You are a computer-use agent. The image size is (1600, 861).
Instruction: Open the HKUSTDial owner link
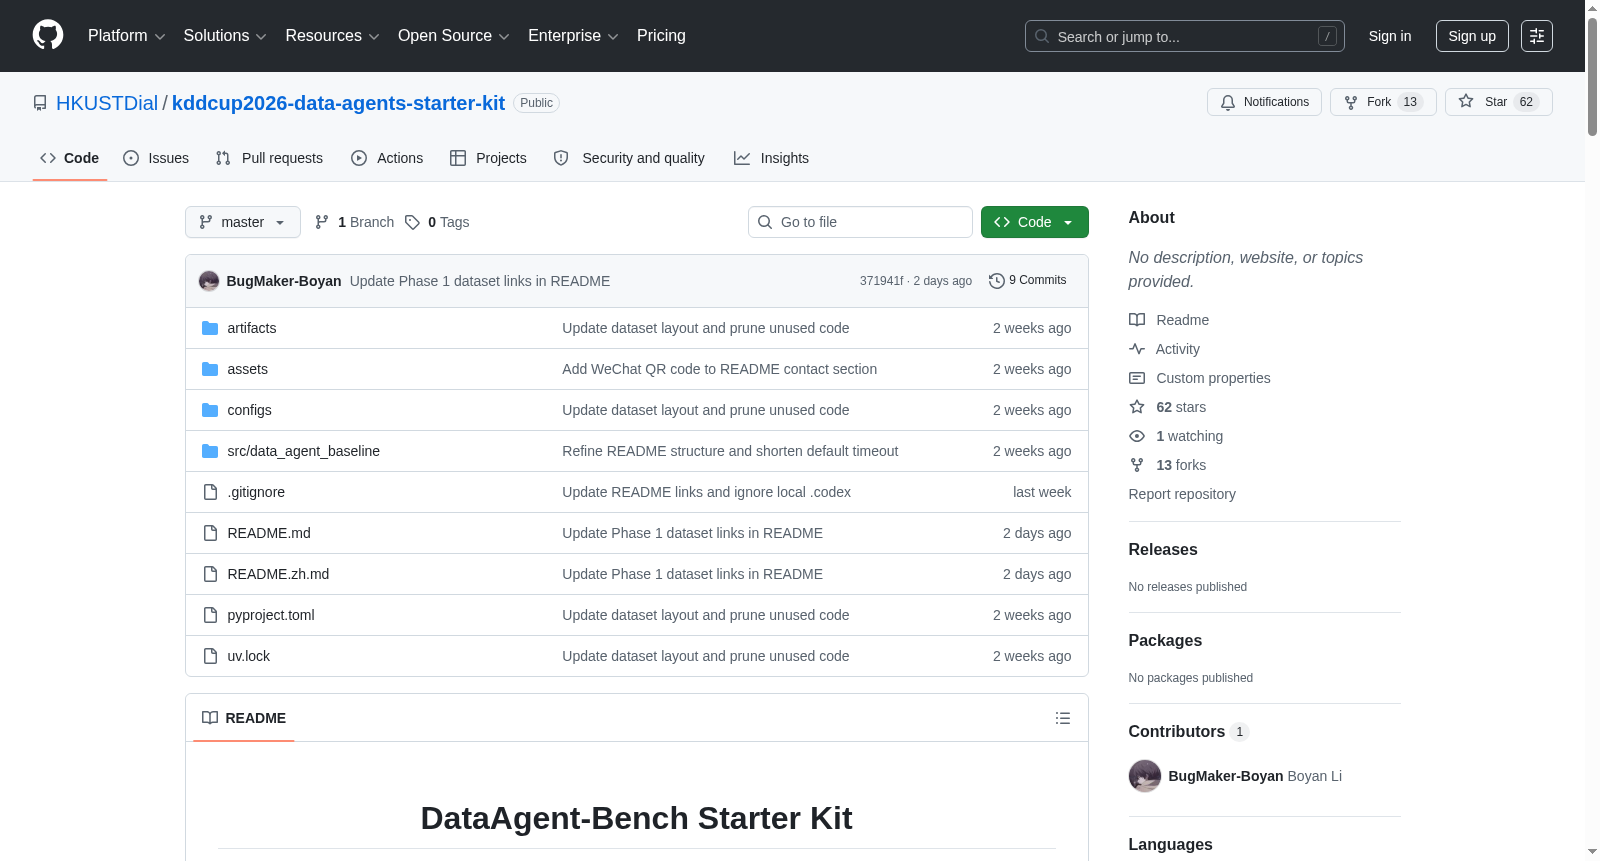click(x=107, y=103)
